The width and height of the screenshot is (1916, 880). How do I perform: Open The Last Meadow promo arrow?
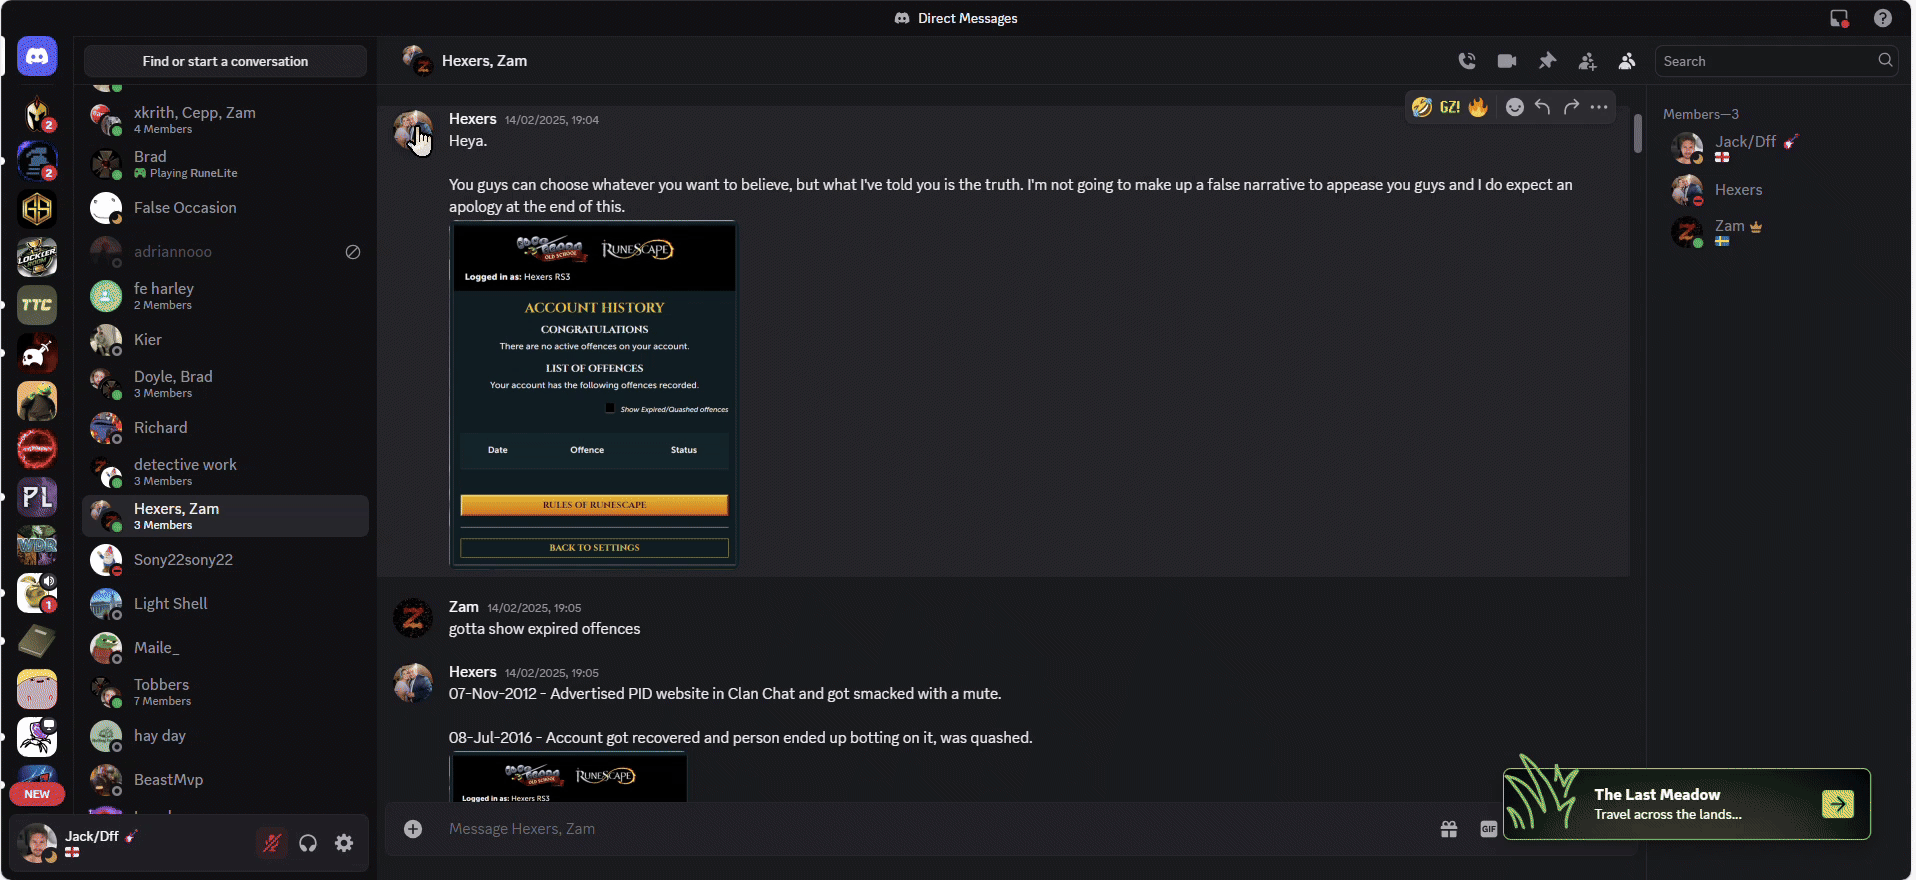1838,804
